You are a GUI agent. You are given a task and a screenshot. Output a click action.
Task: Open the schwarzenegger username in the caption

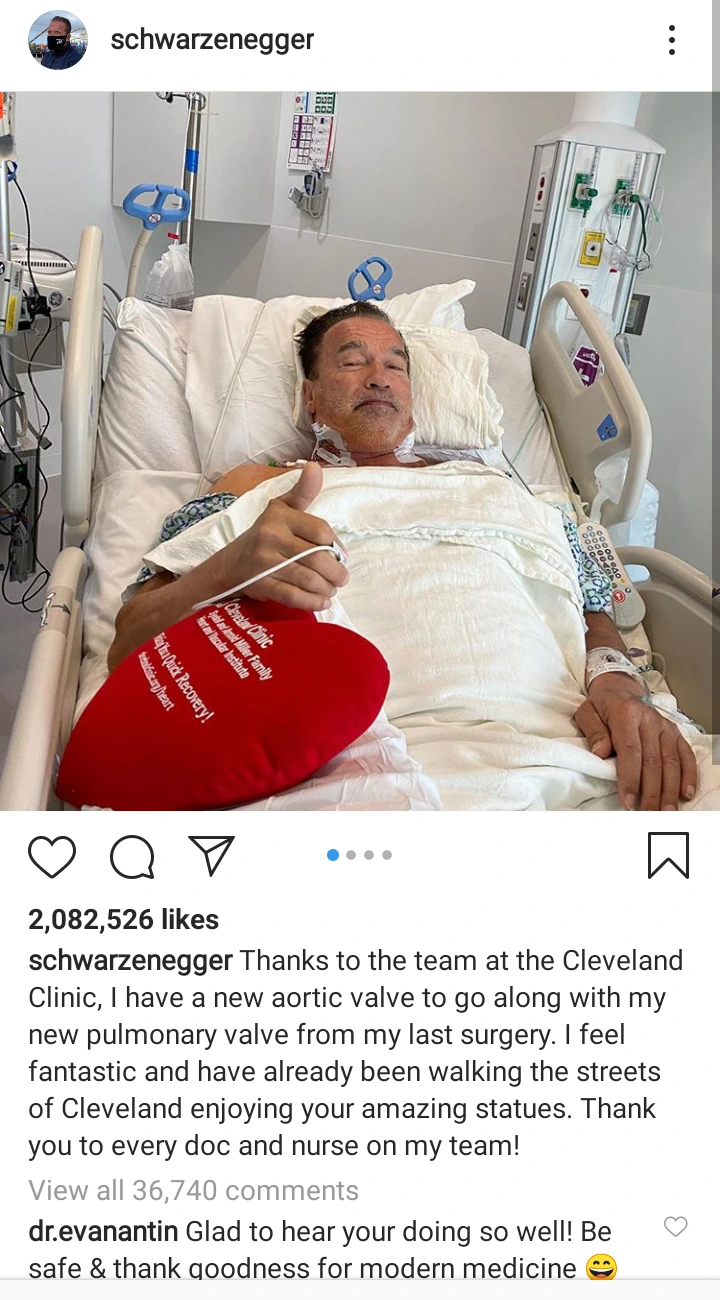[x=130, y=961]
